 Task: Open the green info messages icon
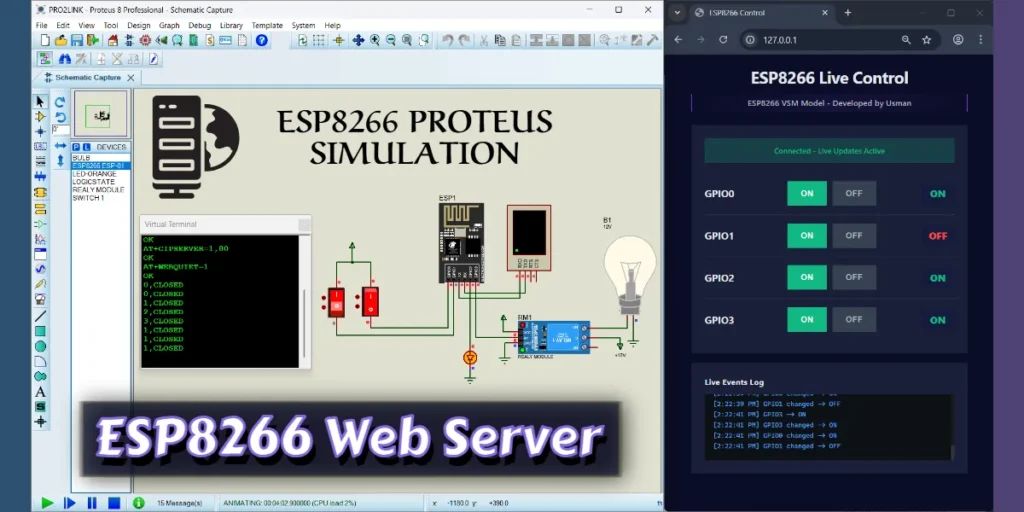138,503
